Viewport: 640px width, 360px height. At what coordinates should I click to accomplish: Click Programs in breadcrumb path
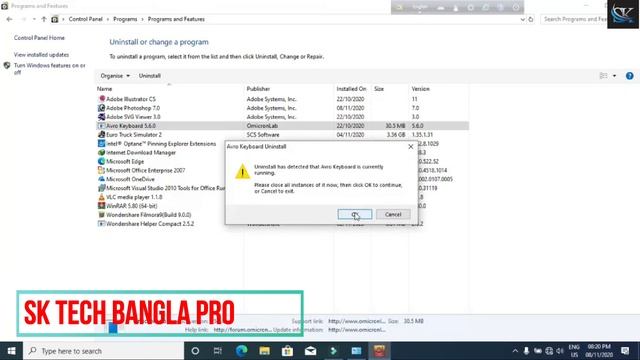click(x=125, y=19)
